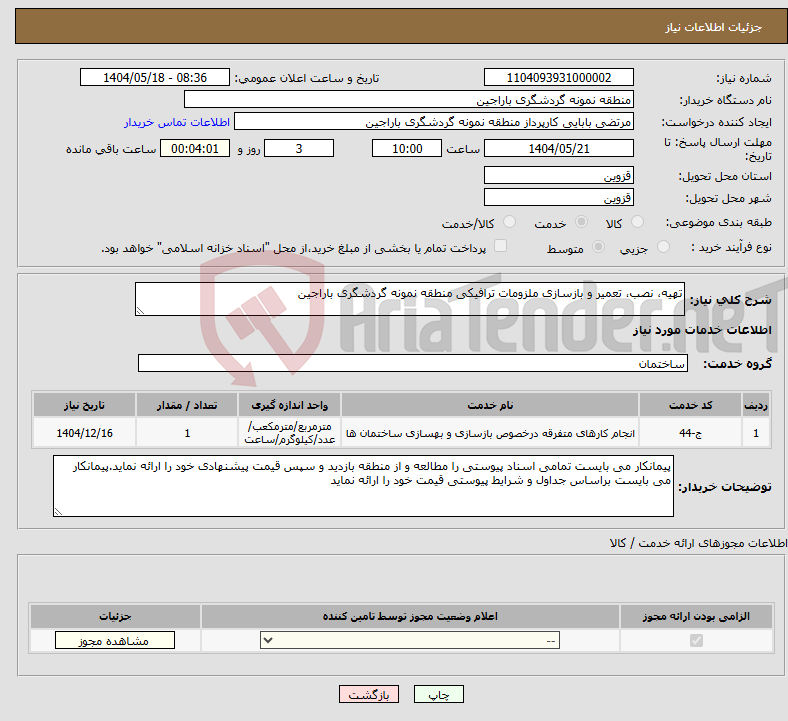Image resolution: width=788 pixels, height=721 pixels.
Task: Click the general need description textarea
Action: point(410,299)
